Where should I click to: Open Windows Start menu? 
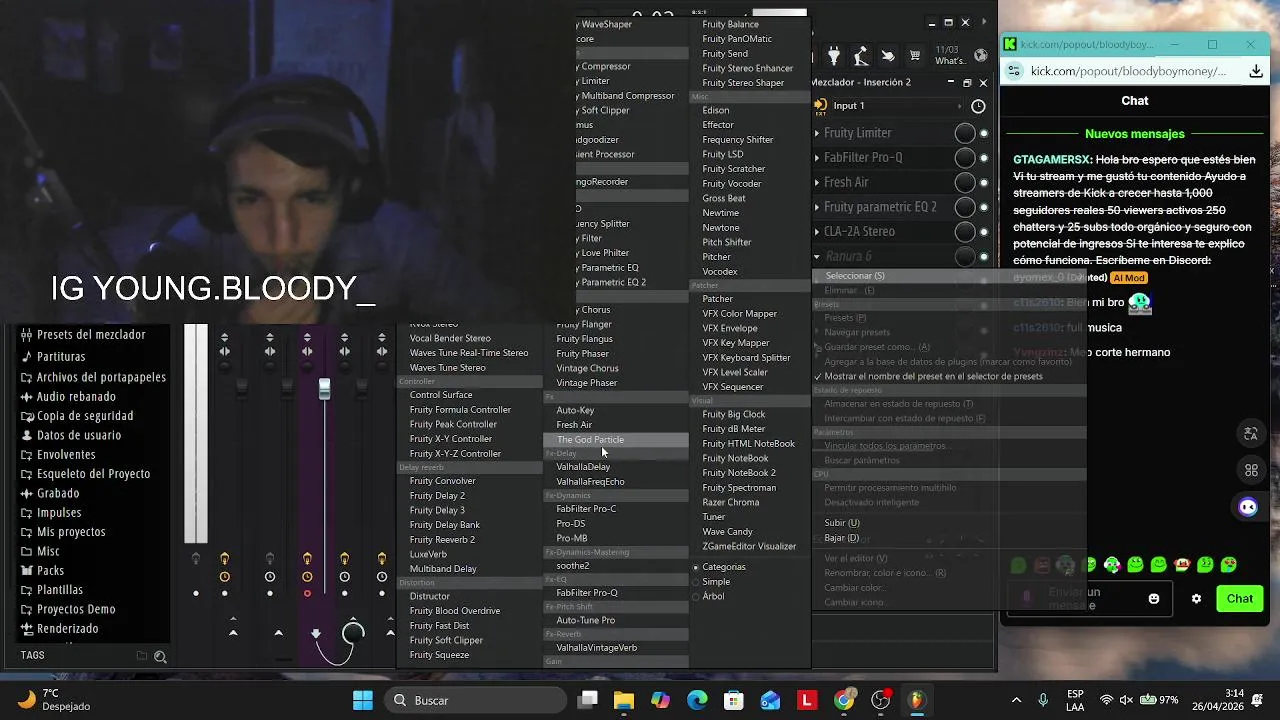tap(363, 700)
